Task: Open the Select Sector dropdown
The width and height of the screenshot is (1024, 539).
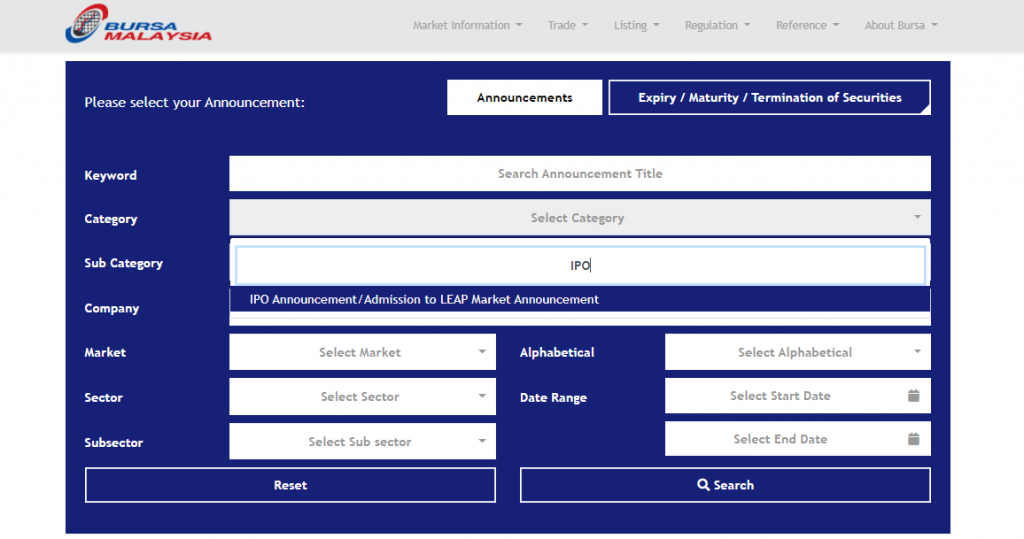Action: pos(362,397)
